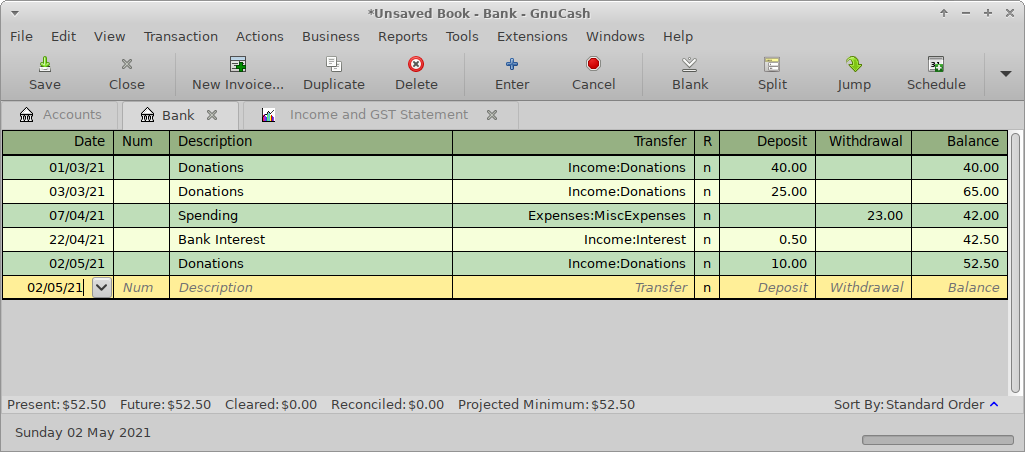
Task: Open the Edit menu
Action: (x=63, y=37)
